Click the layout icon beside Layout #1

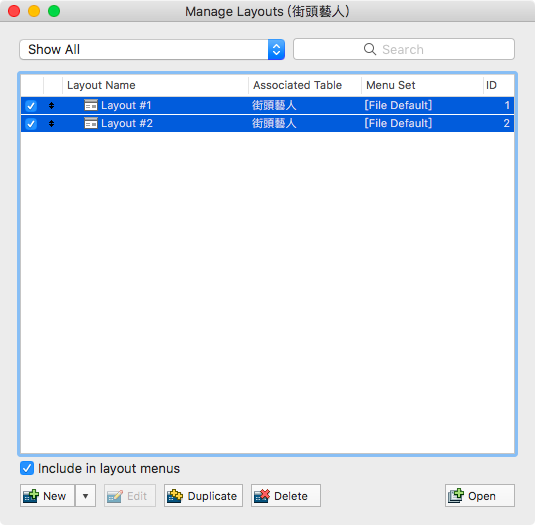click(91, 105)
